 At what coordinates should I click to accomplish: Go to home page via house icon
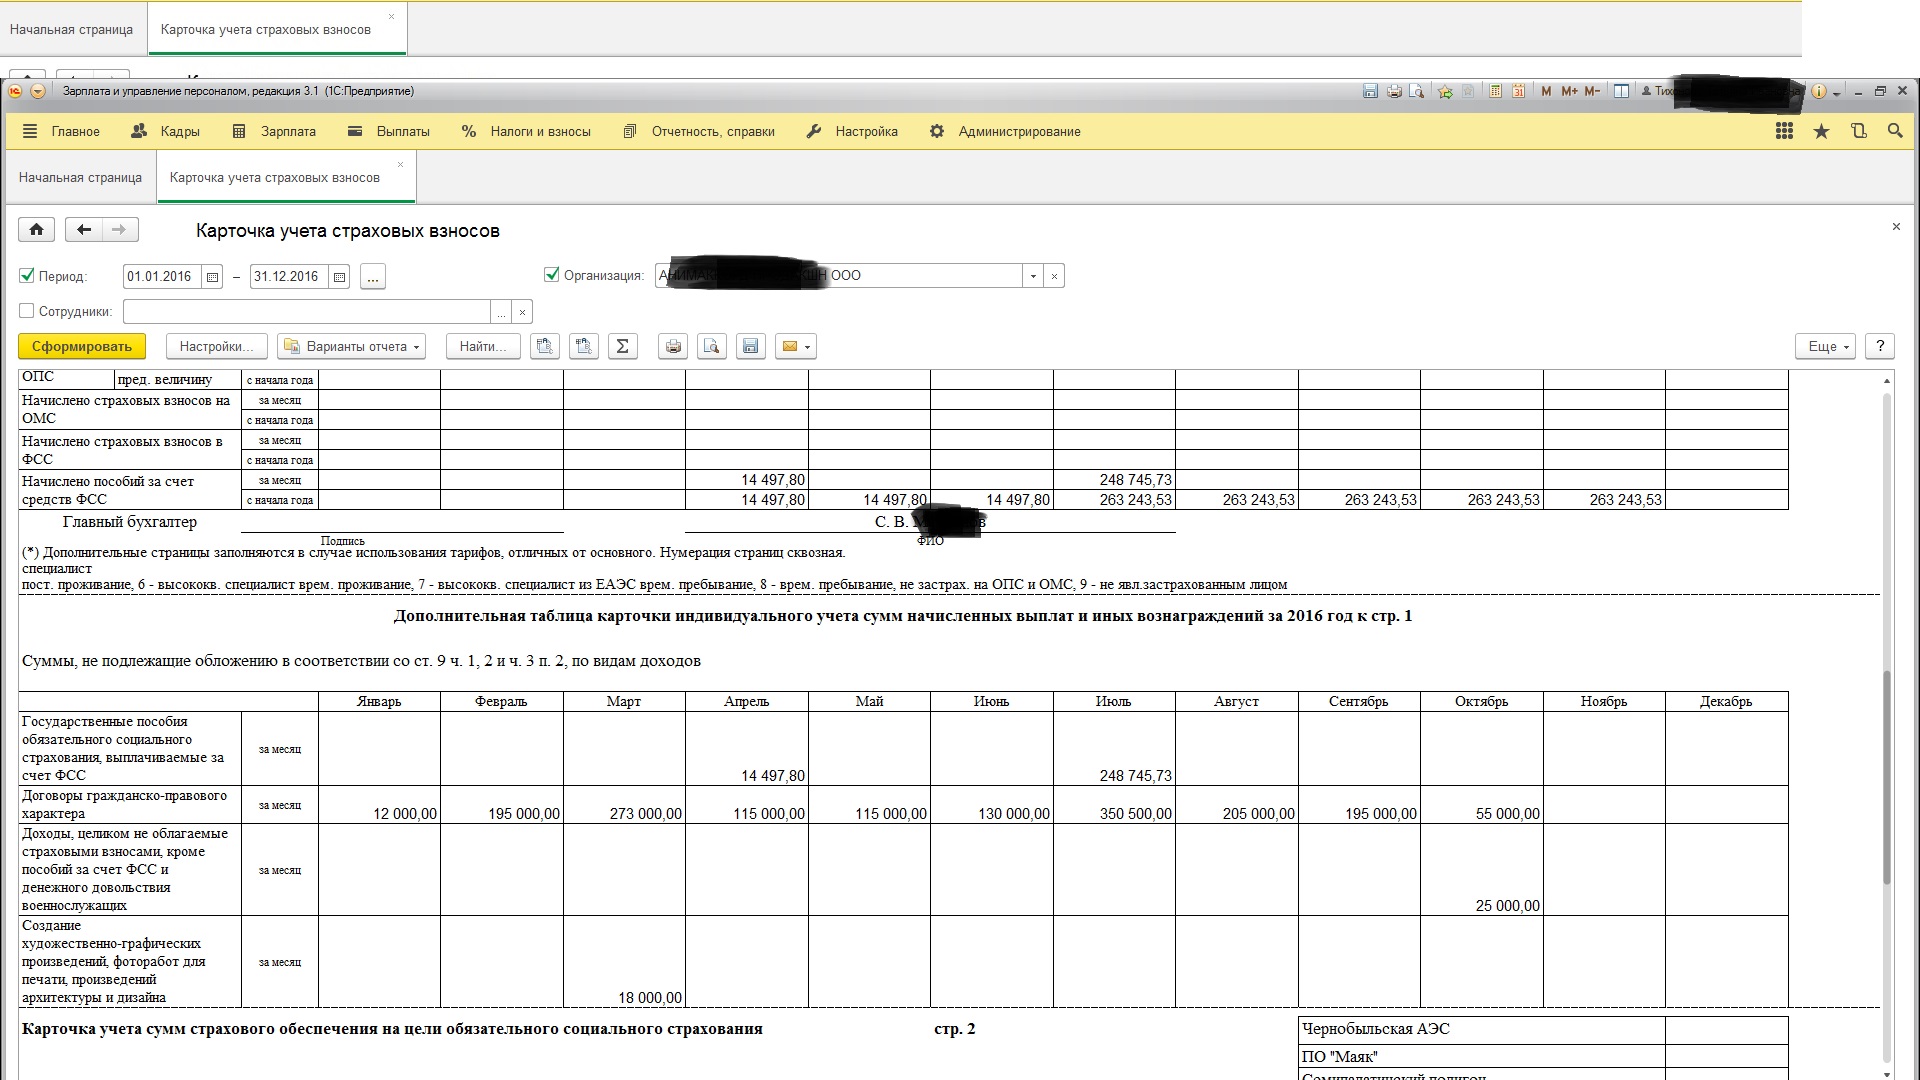point(37,230)
